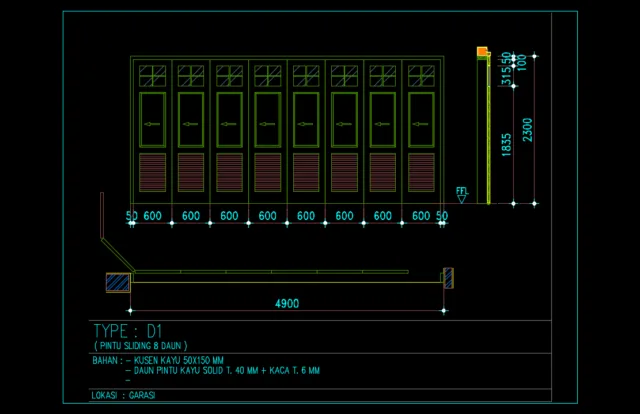Select the fourth leaf's middle glass panel
The width and height of the screenshot is (640, 414).
click(x=267, y=120)
